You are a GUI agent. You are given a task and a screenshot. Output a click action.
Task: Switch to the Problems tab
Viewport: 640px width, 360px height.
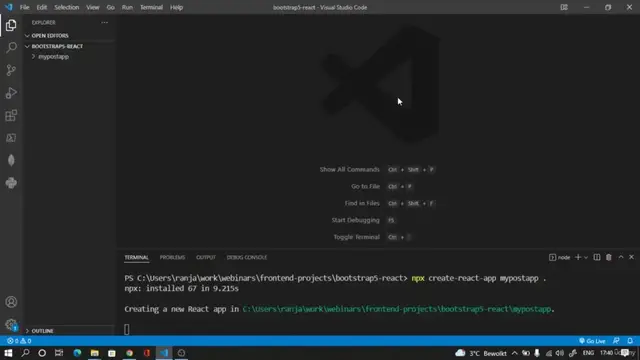[x=172, y=257]
